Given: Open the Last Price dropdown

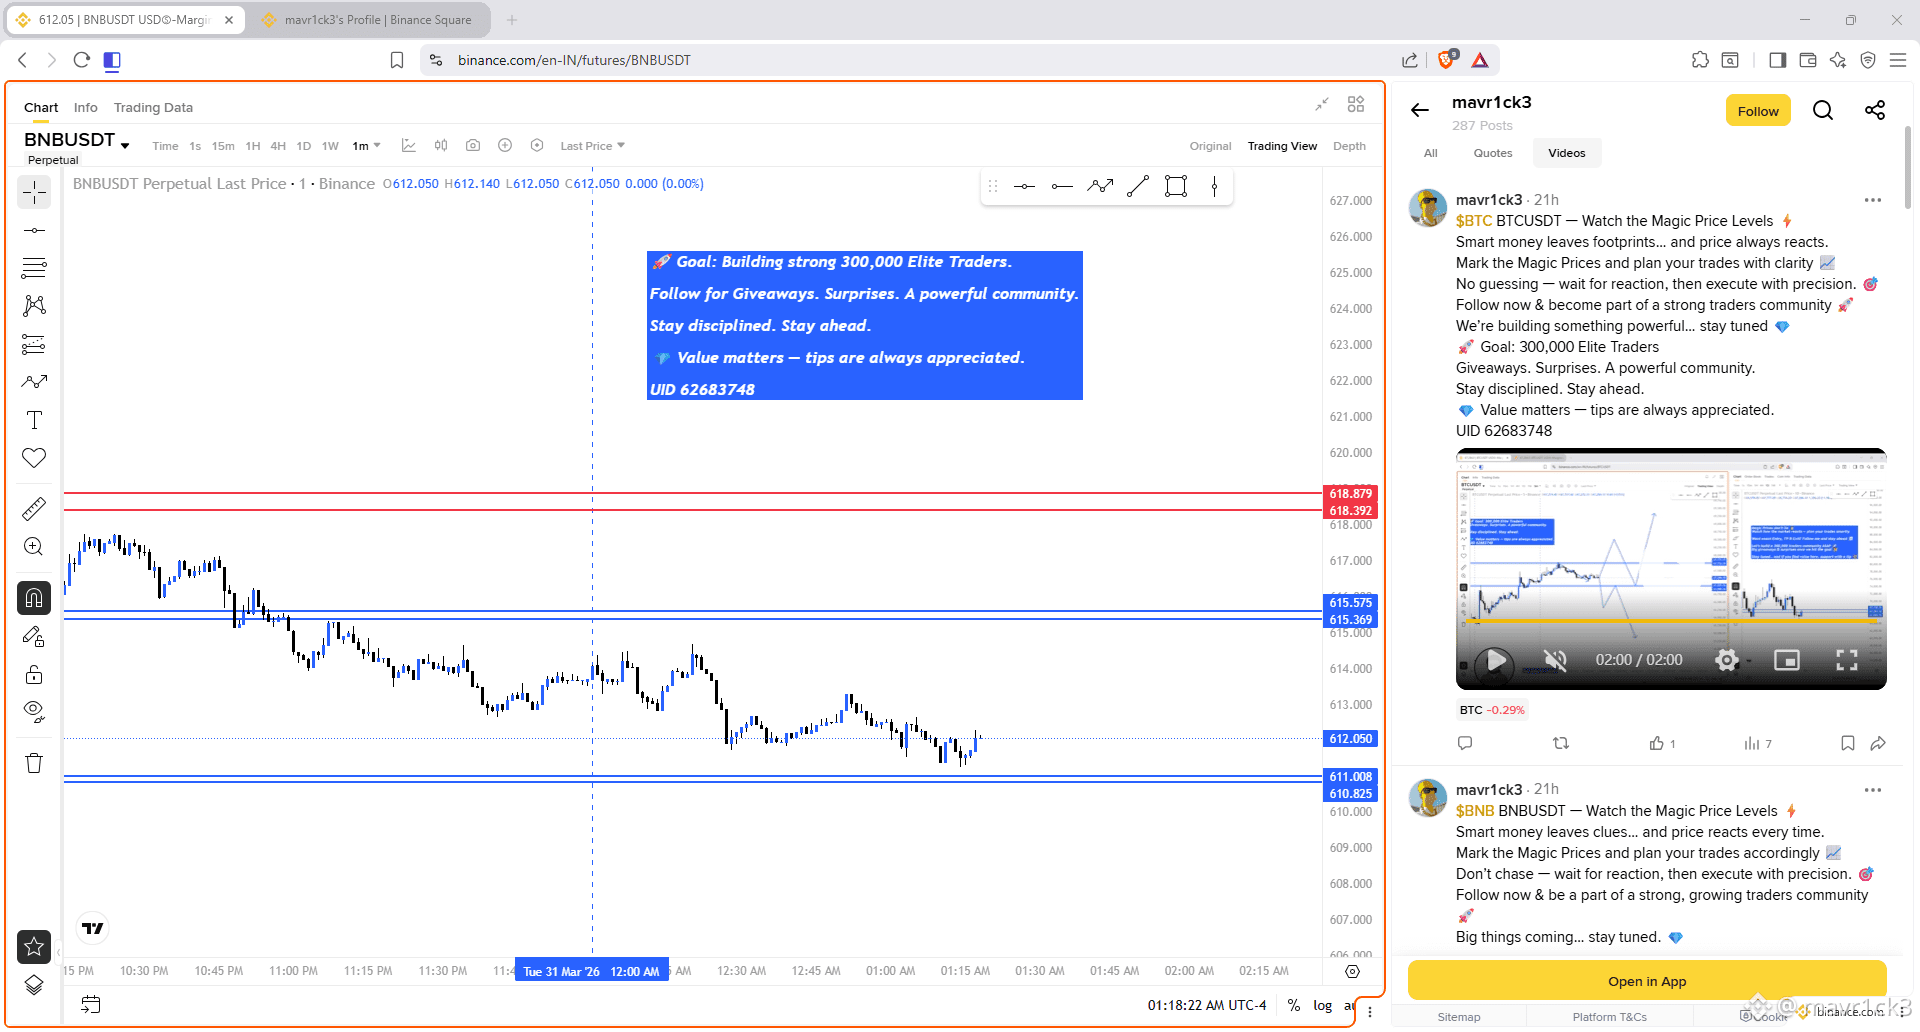Looking at the screenshot, I should pos(592,146).
